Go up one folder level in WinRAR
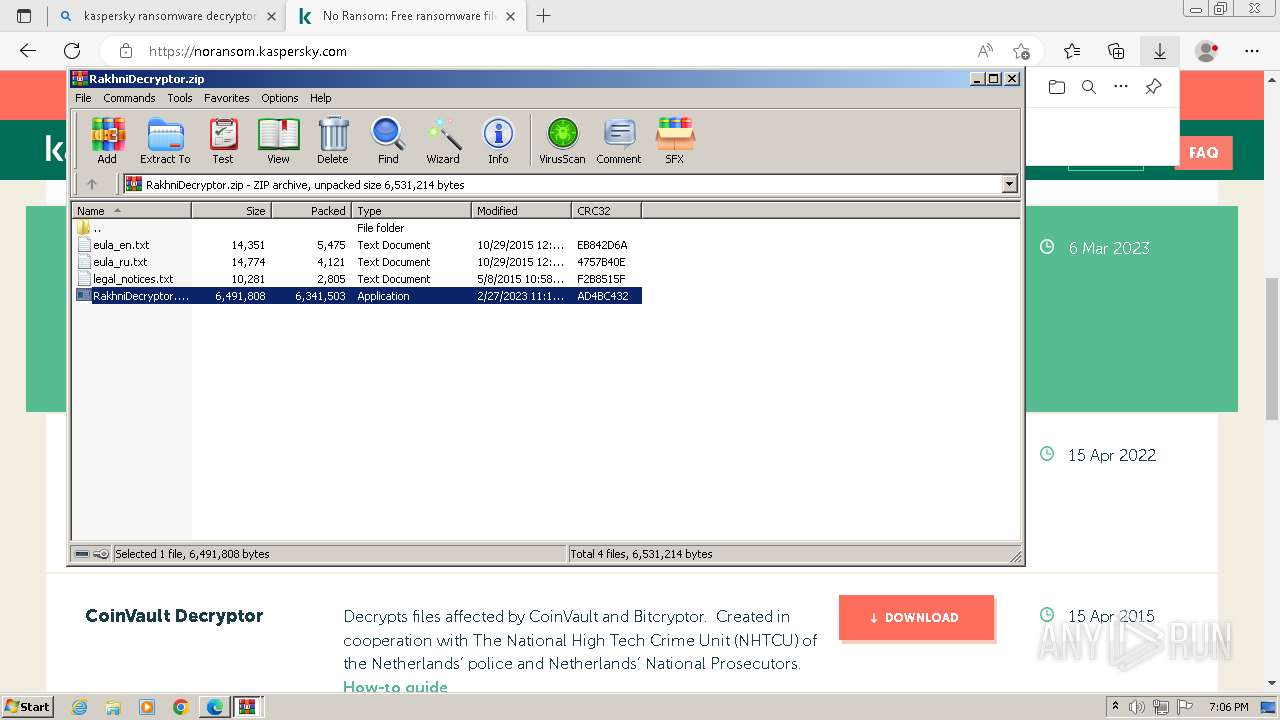This screenshot has width=1280, height=720. coord(92,184)
